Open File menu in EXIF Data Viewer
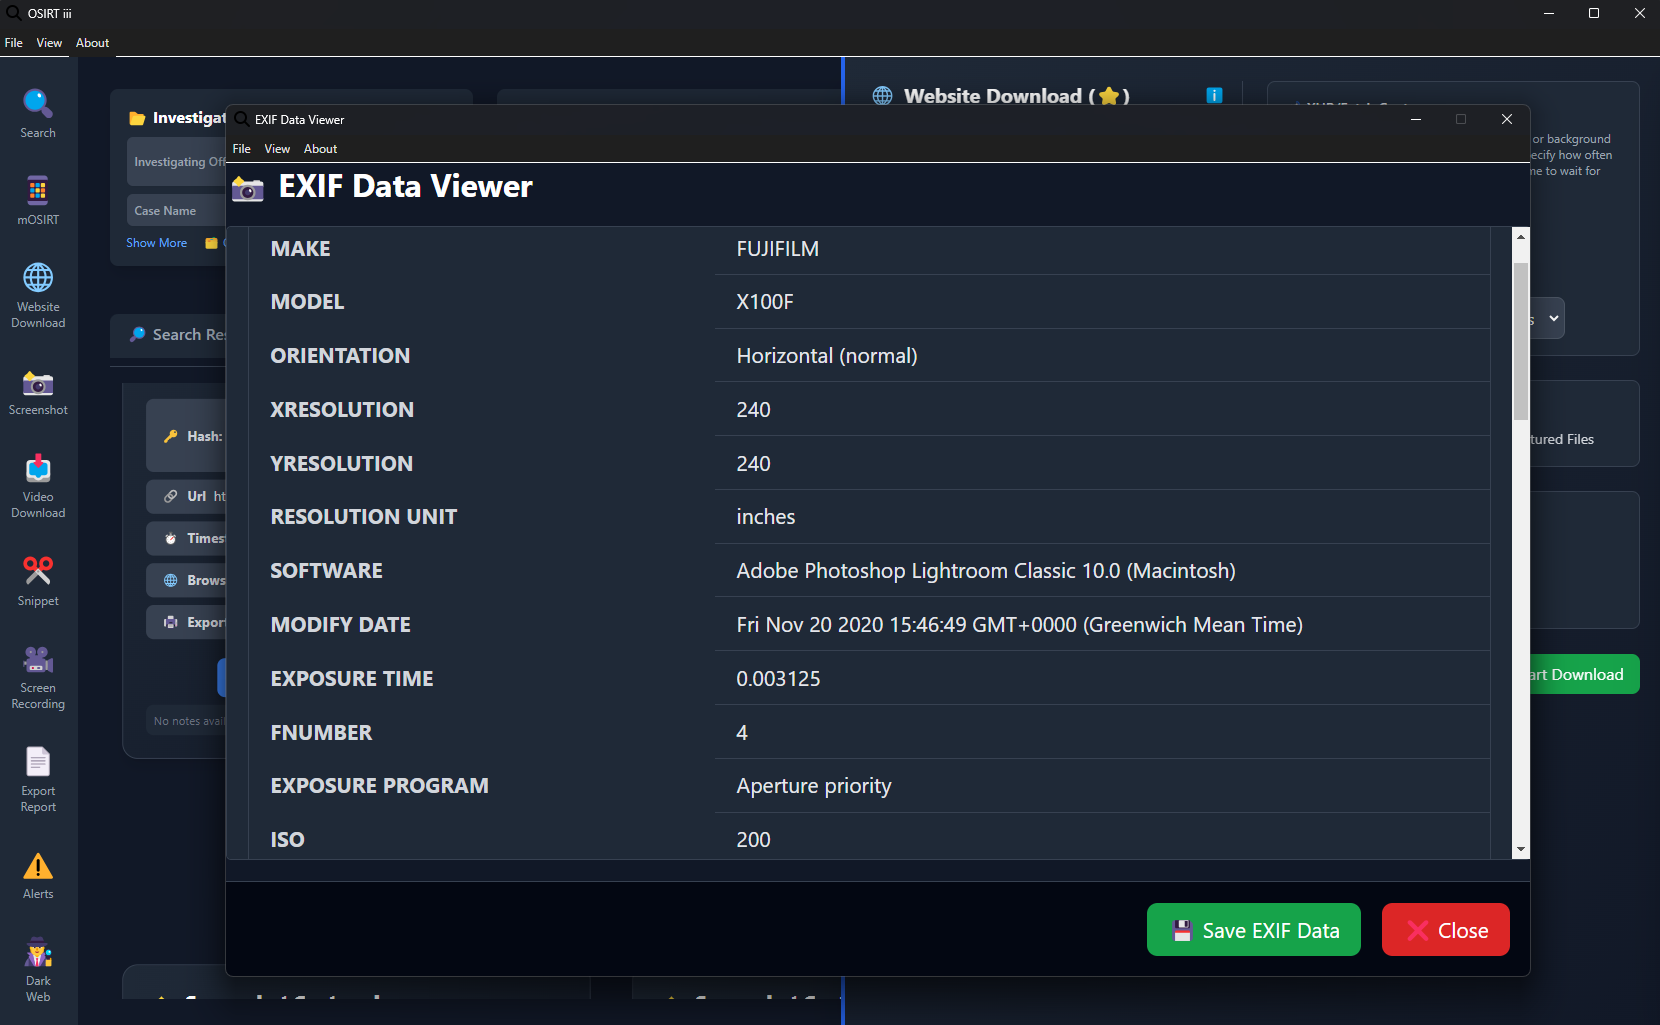1660x1025 pixels. pos(242,149)
